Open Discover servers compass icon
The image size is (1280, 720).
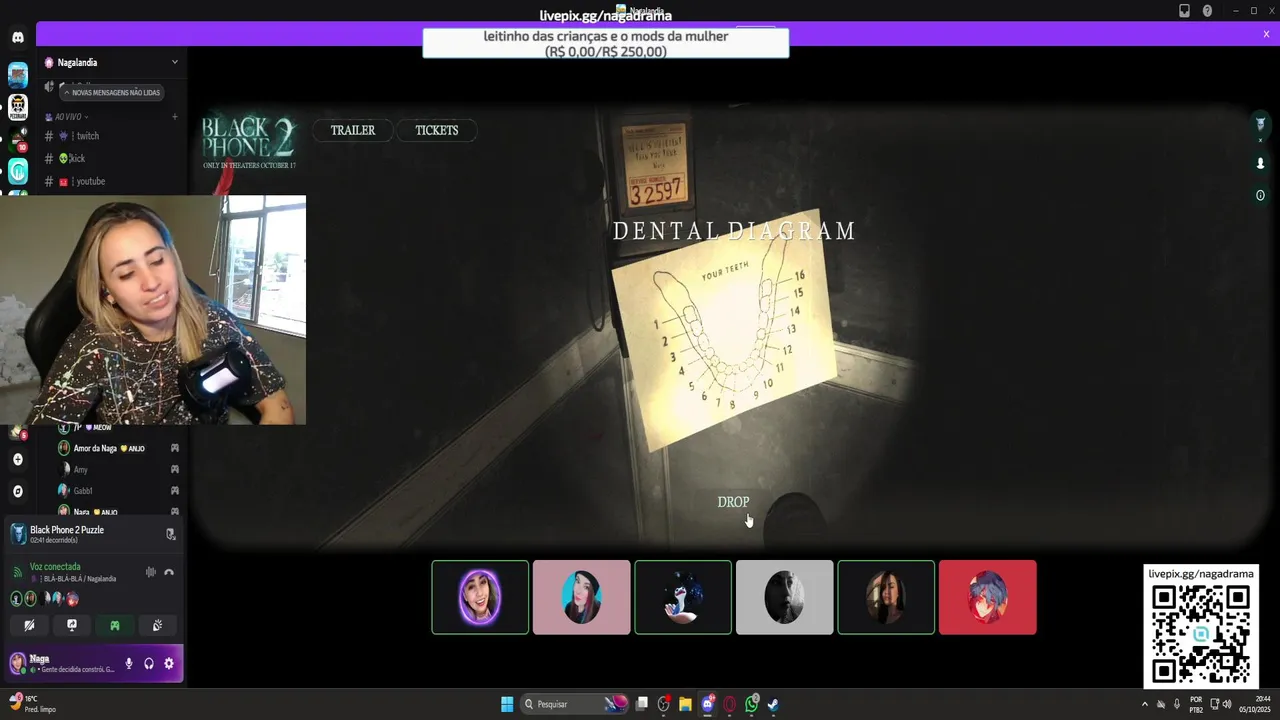click(18, 491)
